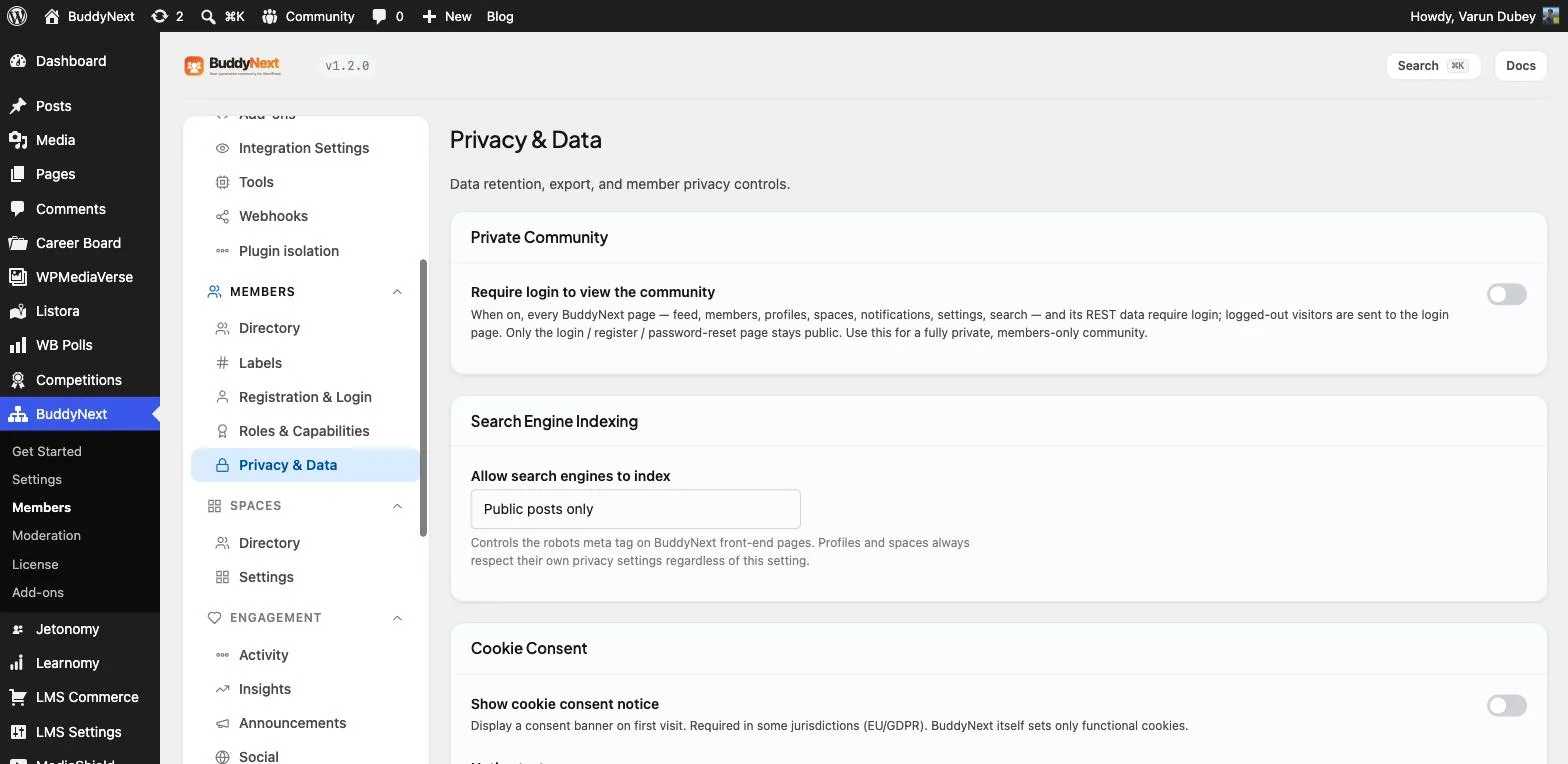Open Insights under Engagement
Image resolution: width=1568 pixels, height=764 pixels.
(305, 689)
